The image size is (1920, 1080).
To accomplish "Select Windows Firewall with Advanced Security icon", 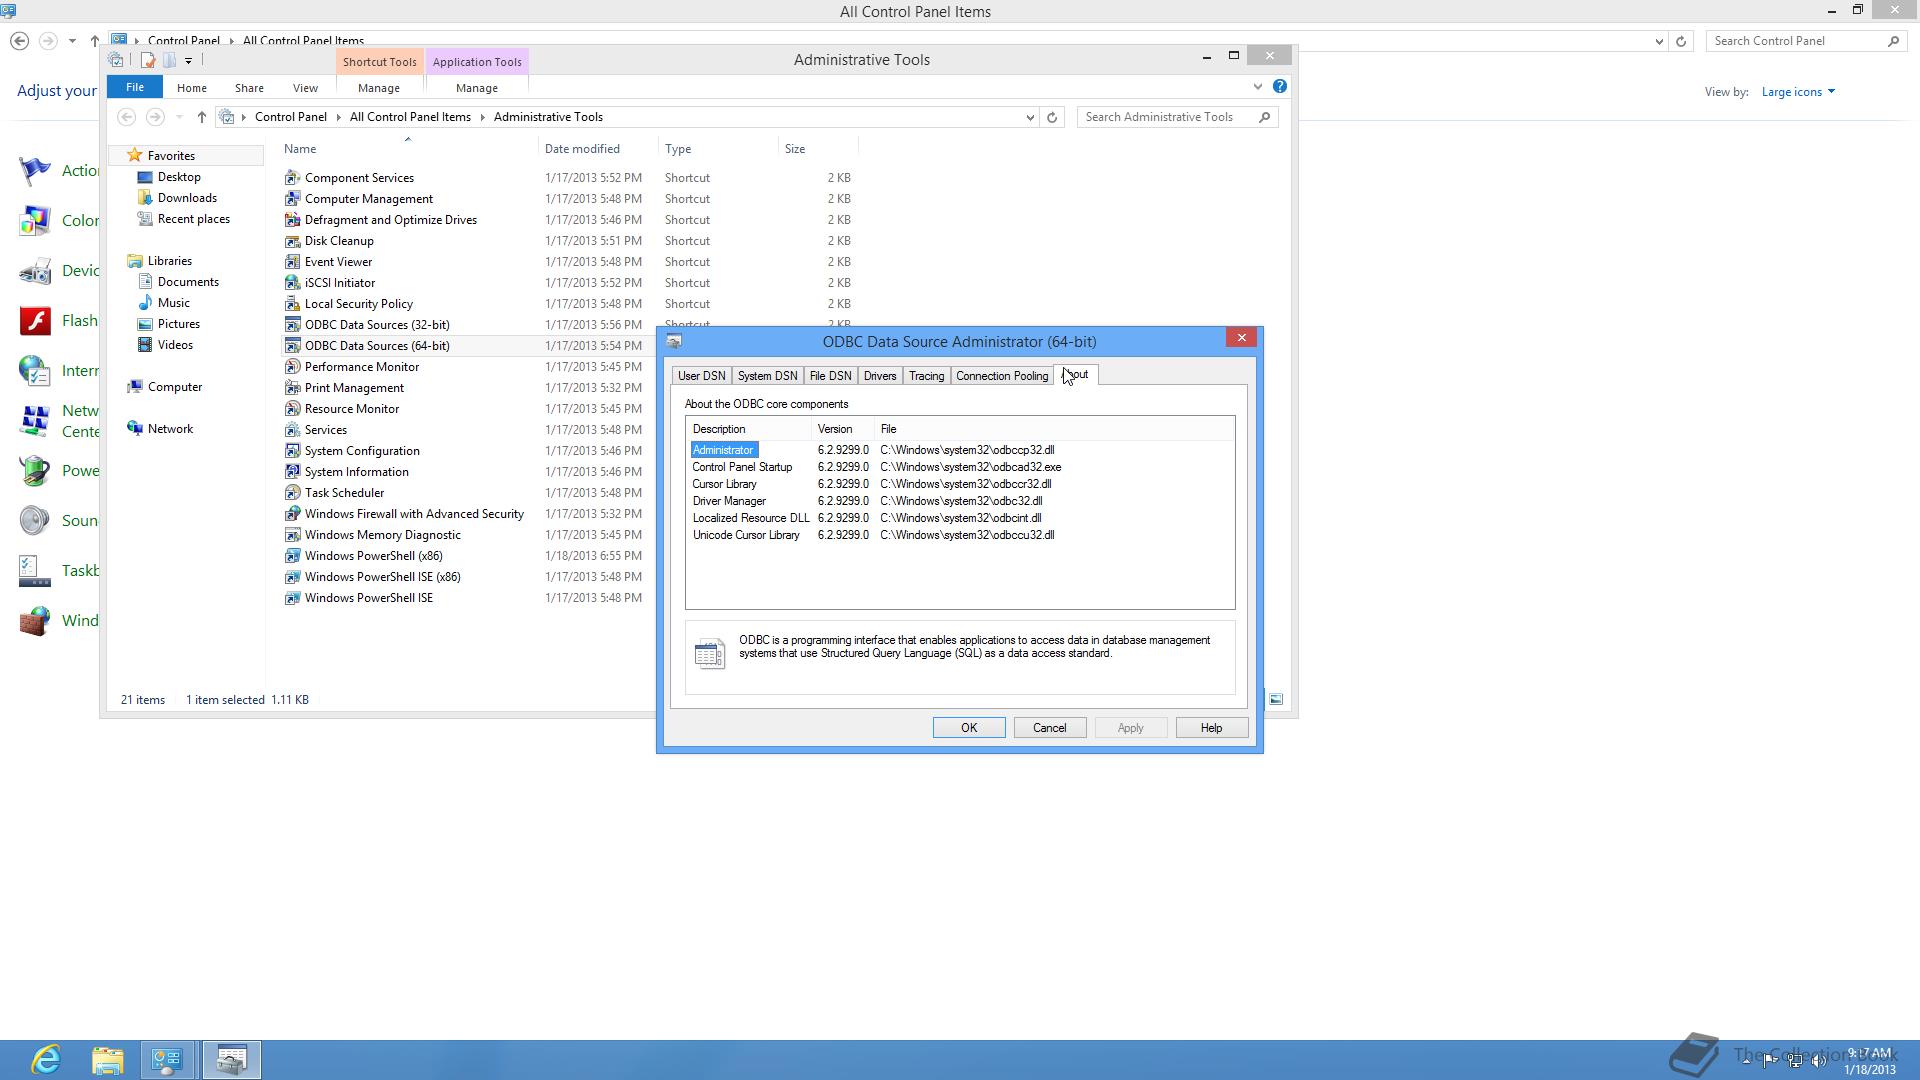I will click(x=292, y=514).
